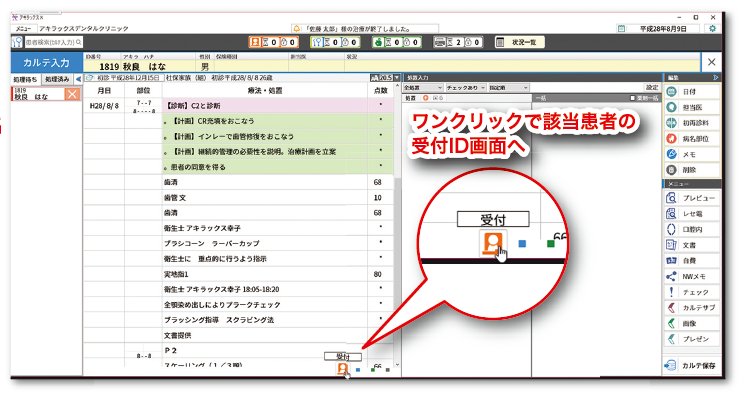Click the カルテ保存 save button
This screenshot has width=745, height=394.
[x=692, y=365]
